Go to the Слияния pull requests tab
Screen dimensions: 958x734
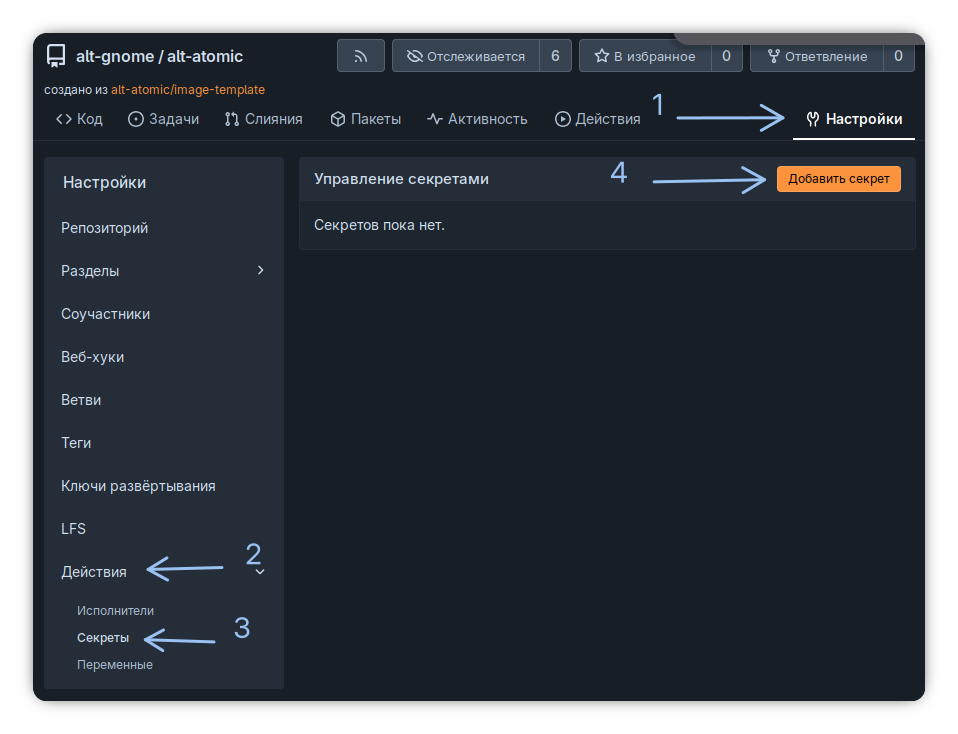(x=263, y=119)
